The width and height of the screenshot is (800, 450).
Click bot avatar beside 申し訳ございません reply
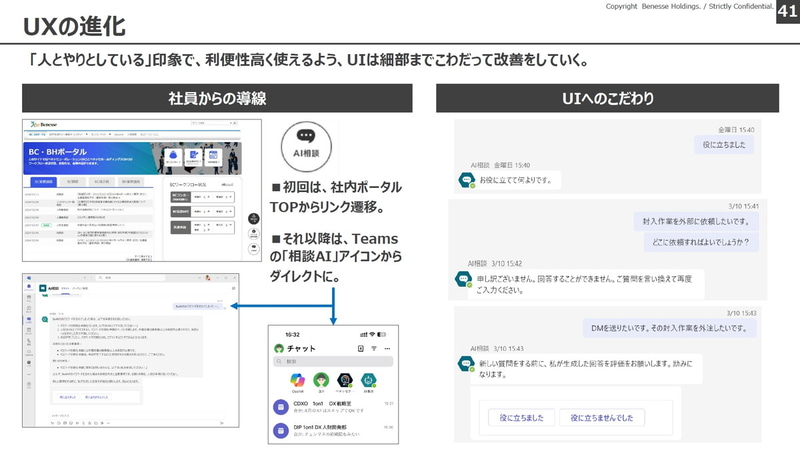(x=463, y=279)
